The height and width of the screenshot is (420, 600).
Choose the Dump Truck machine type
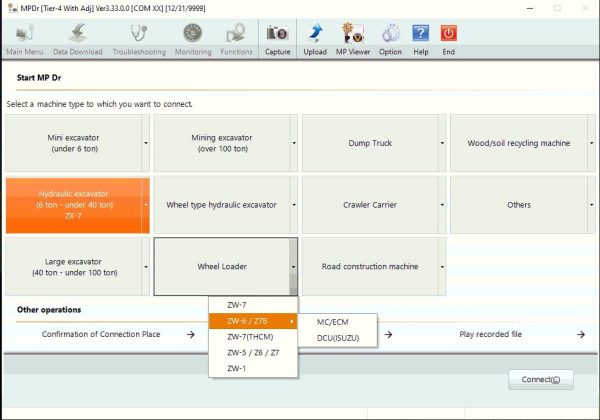pos(370,143)
